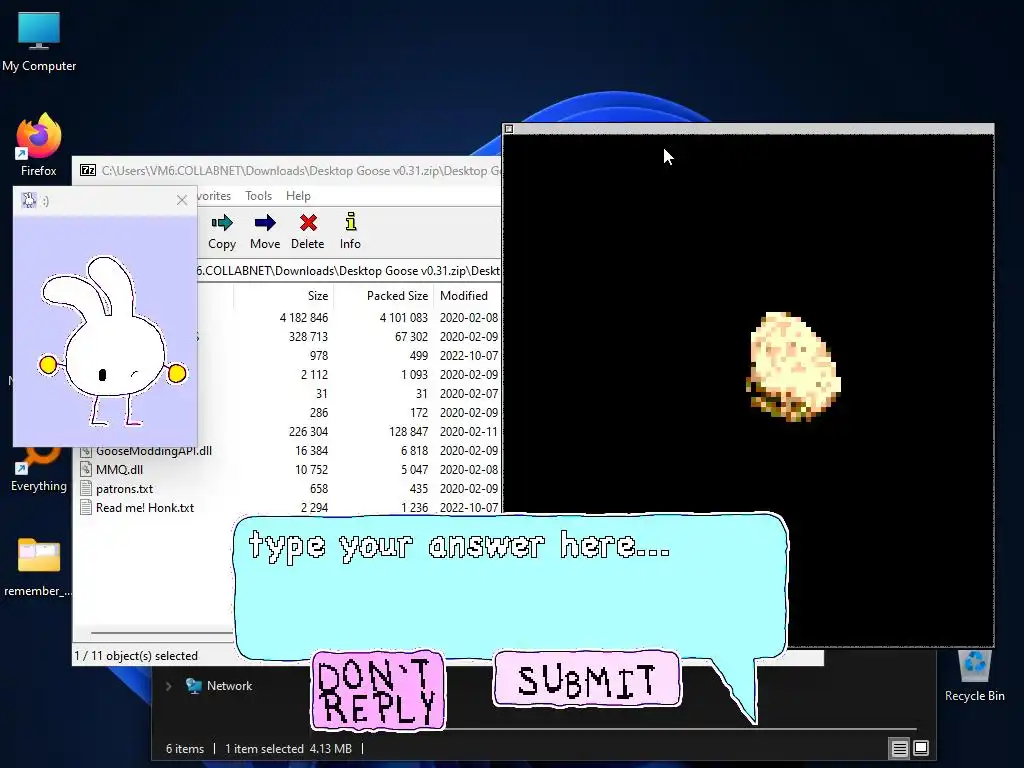The image size is (1024, 768).
Task: Open the Tools menu in 7-Zip
Action: pos(258,196)
